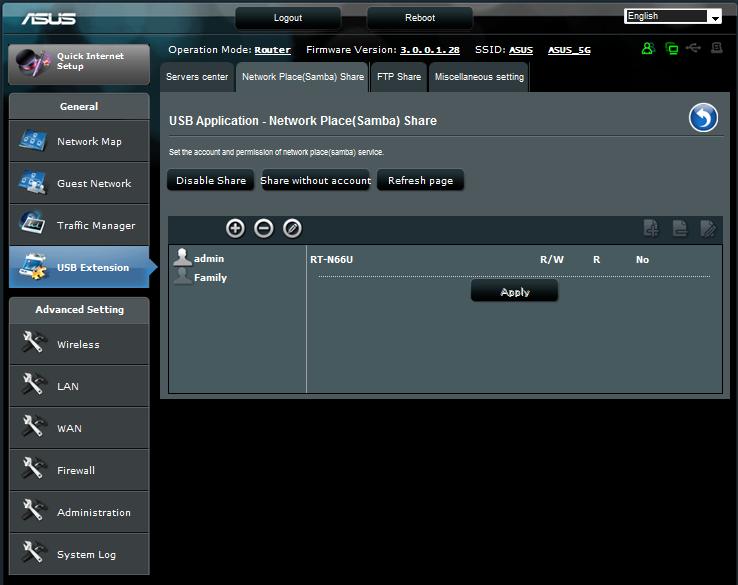Viewport: 738px width, 585px height.
Task: Select the RT-N66U folder entry
Action: pos(331,259)
